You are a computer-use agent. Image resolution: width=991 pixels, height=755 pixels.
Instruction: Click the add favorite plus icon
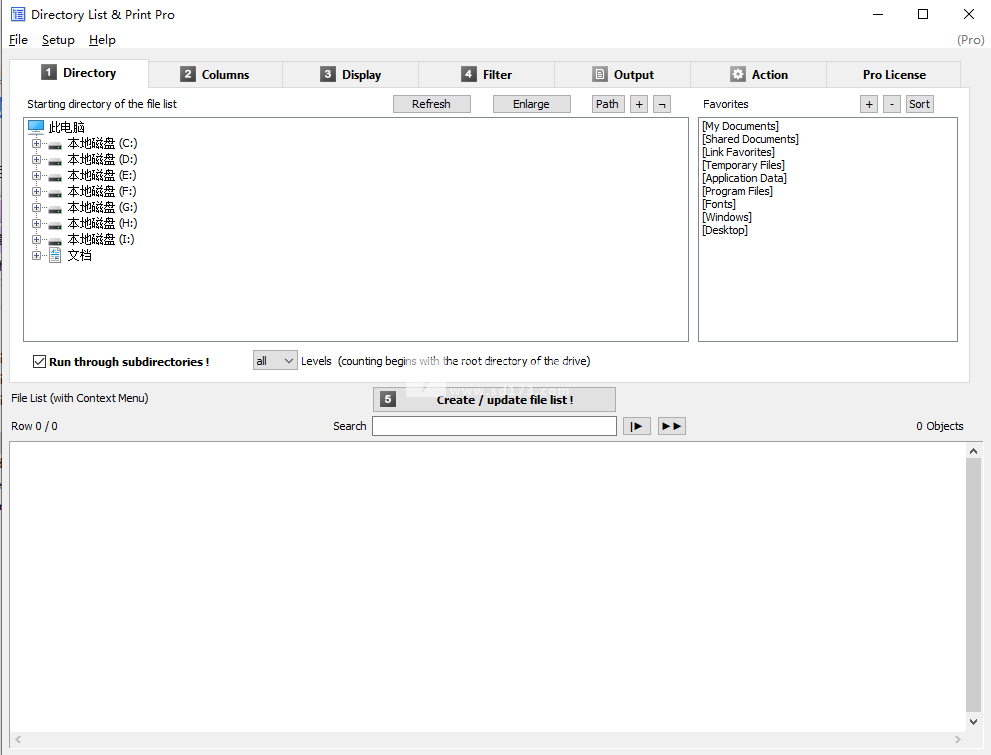point(869,104)
